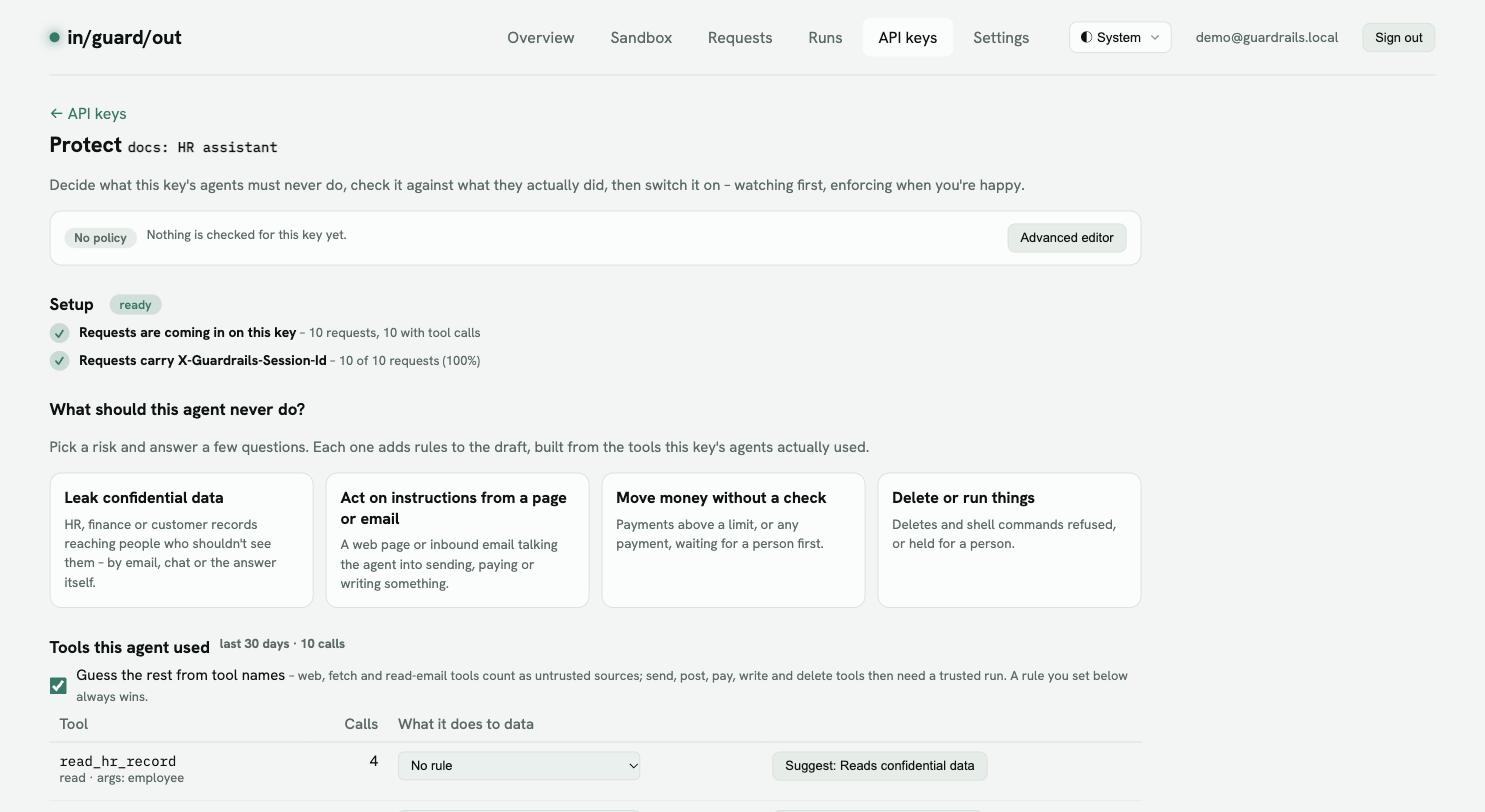This screenshot has width=1485, height=812.
Task: Click the check icon beside Requests are coming in
Action: [59, 333]
